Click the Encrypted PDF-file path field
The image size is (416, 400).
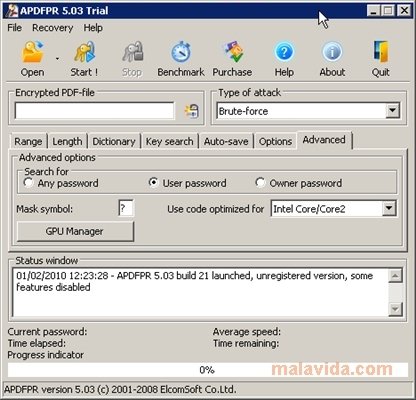tap(94, 111)
